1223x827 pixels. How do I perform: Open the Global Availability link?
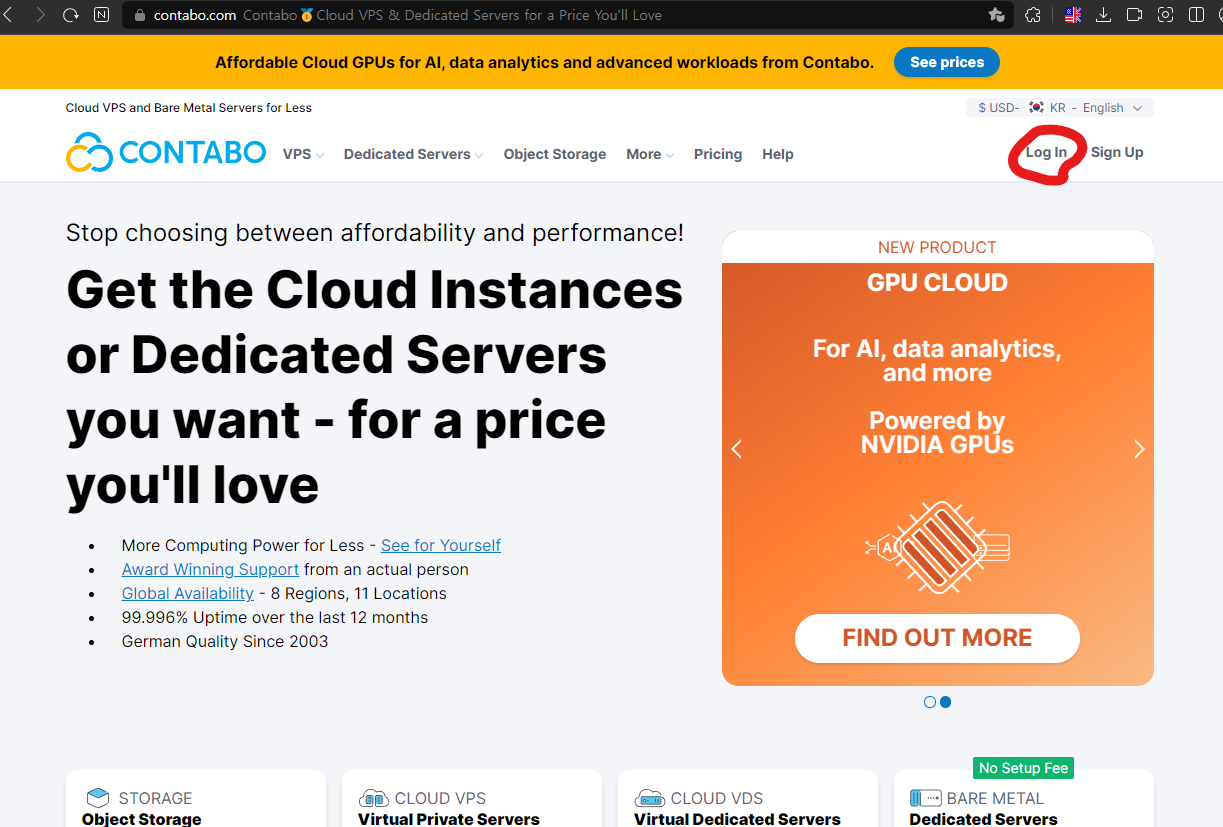pyautogui.click(x=188, y=593)
